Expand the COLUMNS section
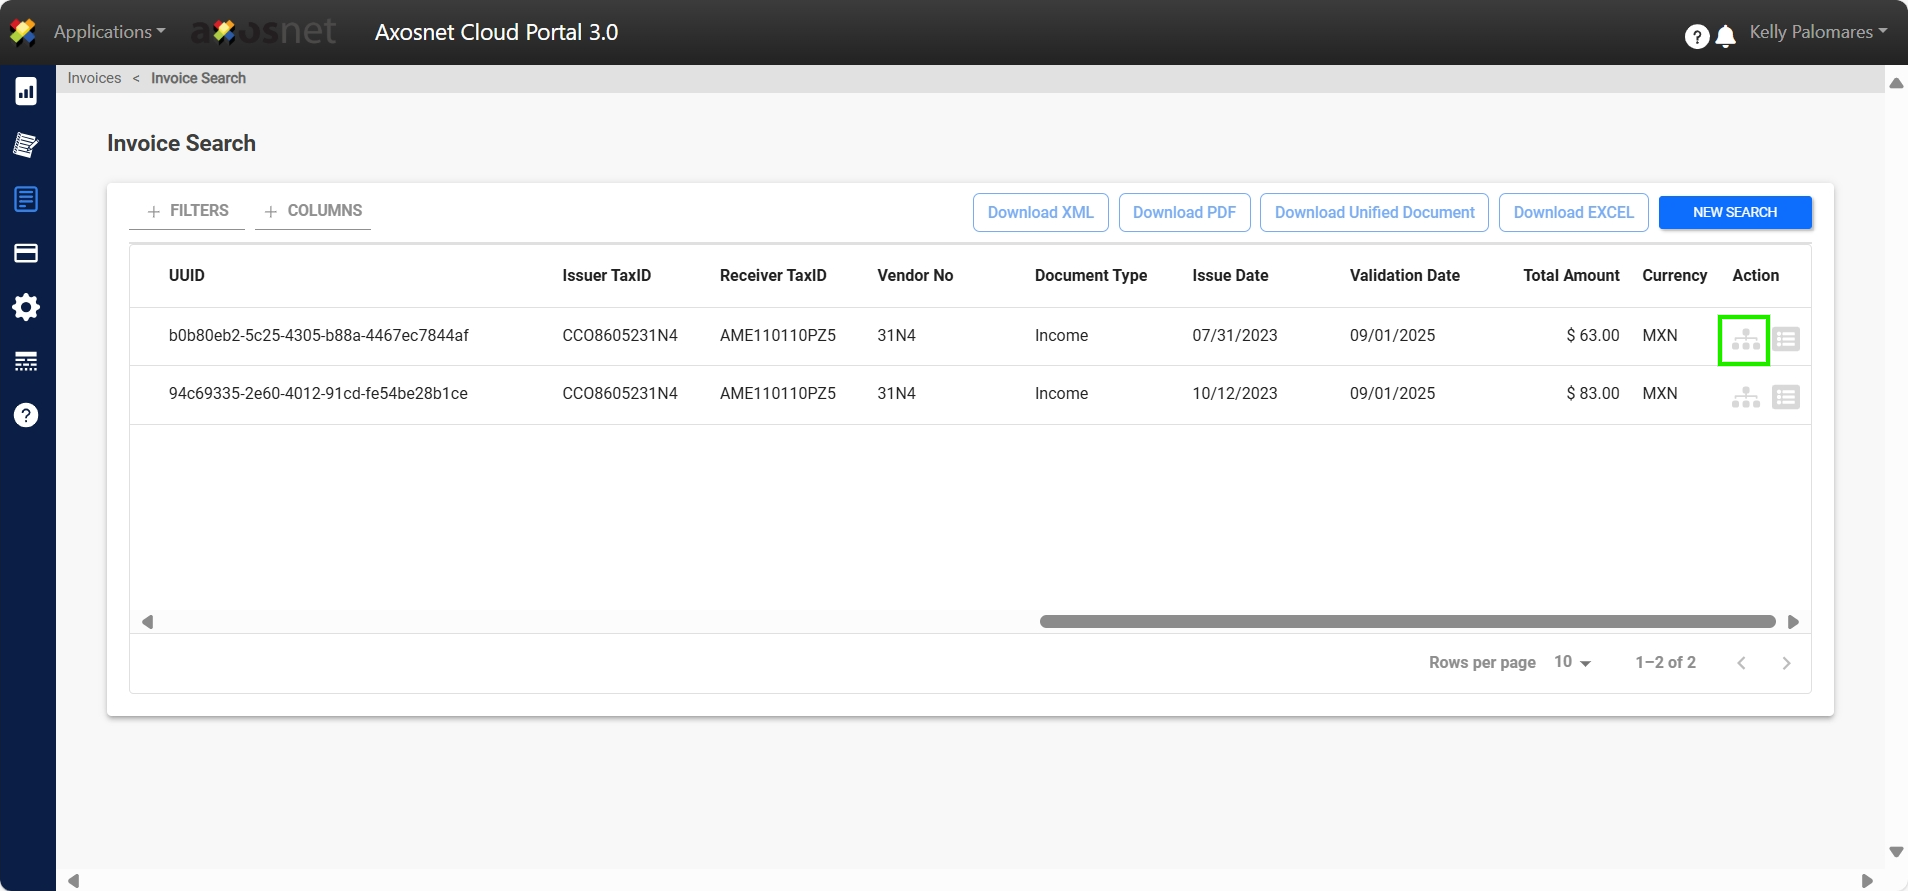Image resolution: width=1908 pixels, height=891 pixels. (313, 211)
